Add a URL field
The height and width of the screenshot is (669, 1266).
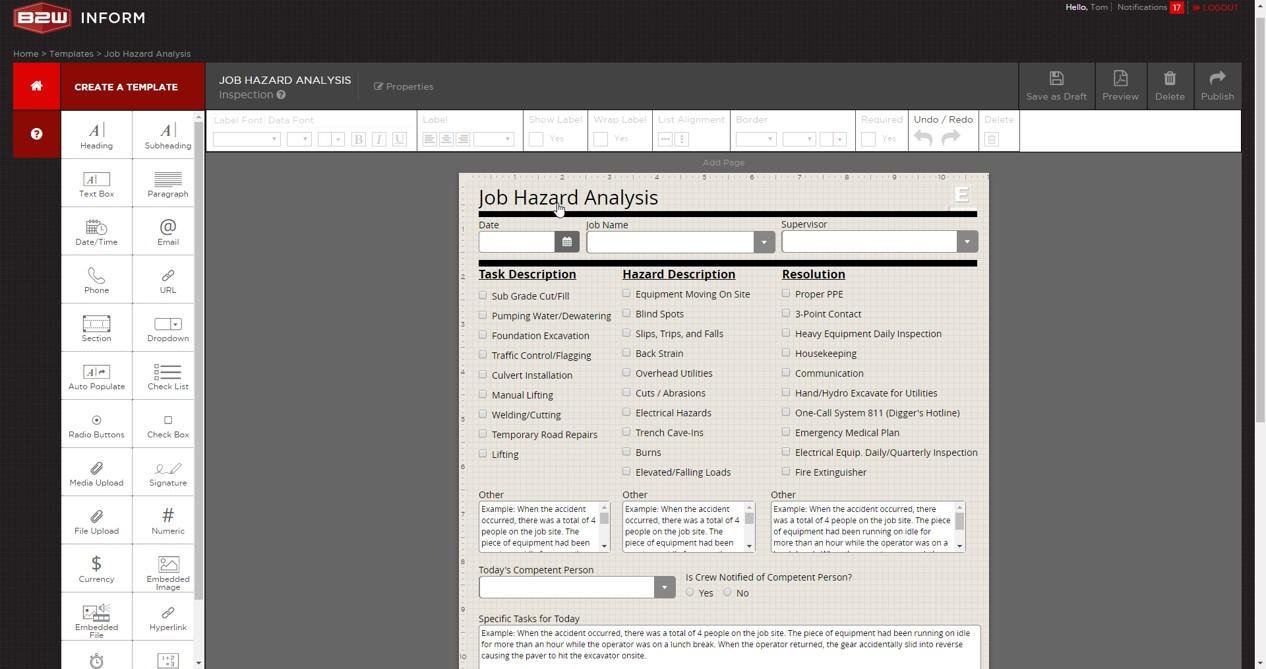pos(168,280)
